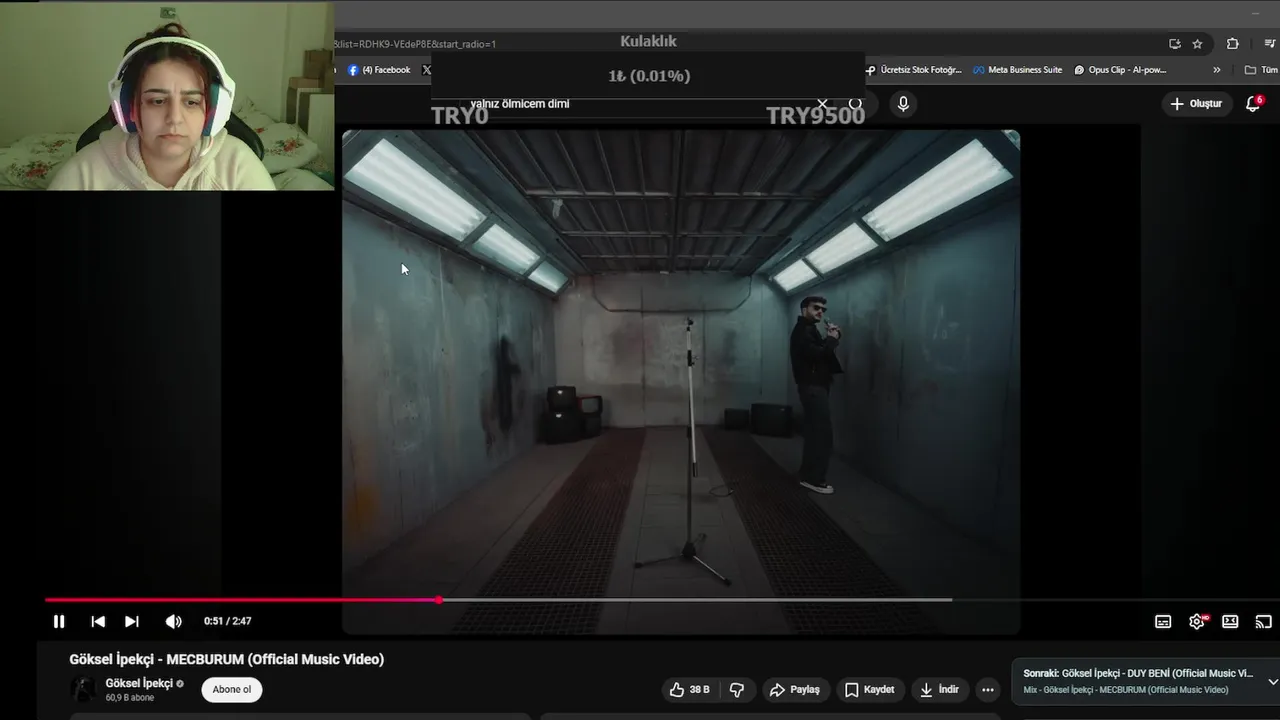The image size is (1280, 720).
Task: Open the X (Twitter) bookmark
Action: (x=426, y=70)
